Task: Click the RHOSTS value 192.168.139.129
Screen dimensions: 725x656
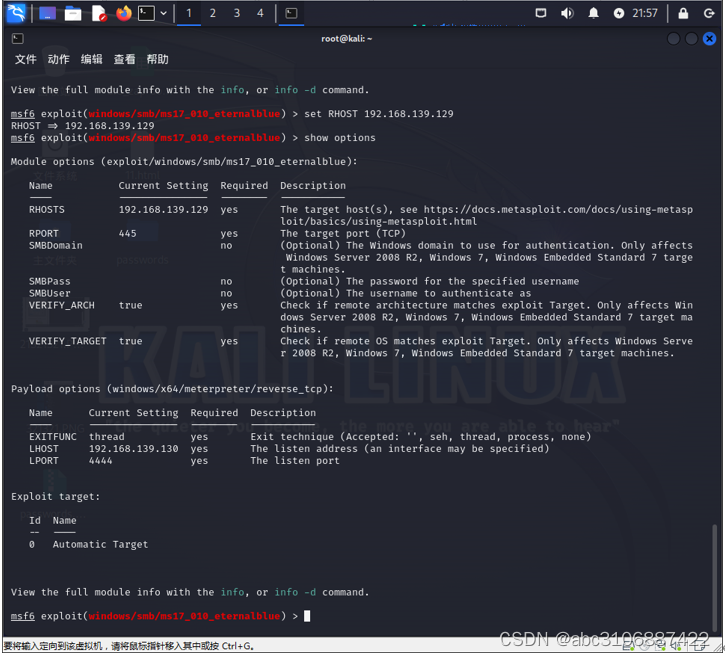Action: [163, 209]
